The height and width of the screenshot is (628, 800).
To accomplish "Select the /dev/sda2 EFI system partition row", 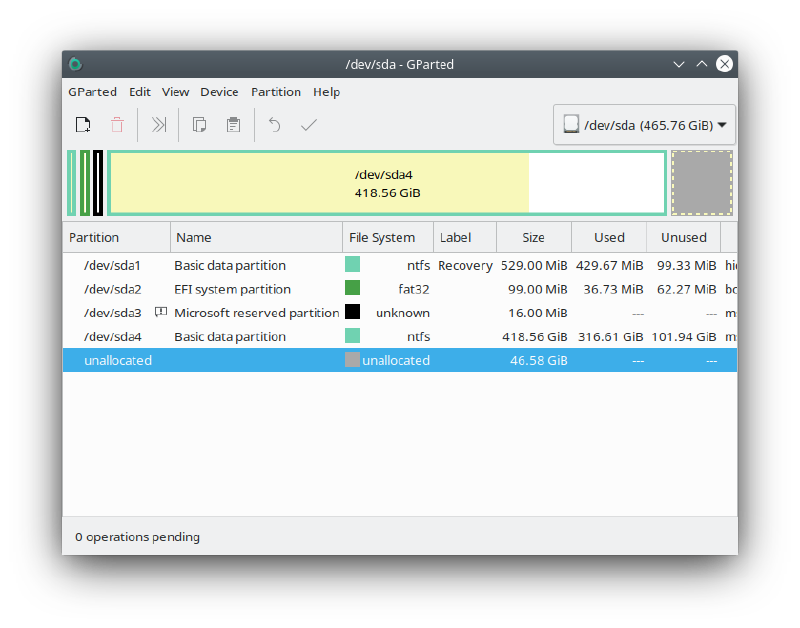I will (x=400, y=289).
